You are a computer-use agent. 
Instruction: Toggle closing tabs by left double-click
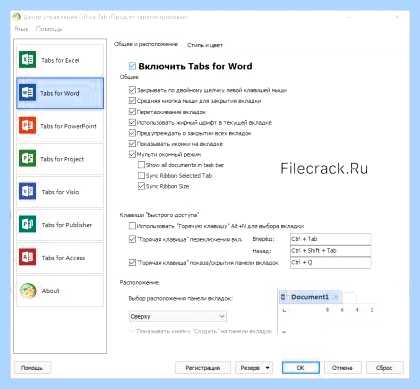tap(132, 90)
